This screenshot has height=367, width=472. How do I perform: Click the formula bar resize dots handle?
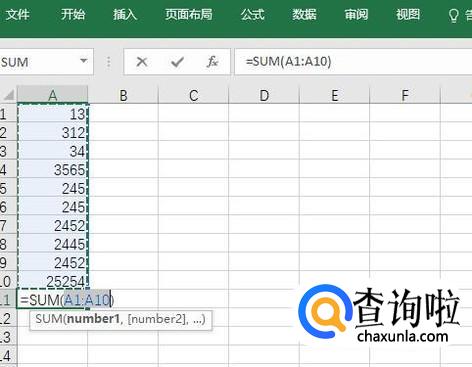108,62
